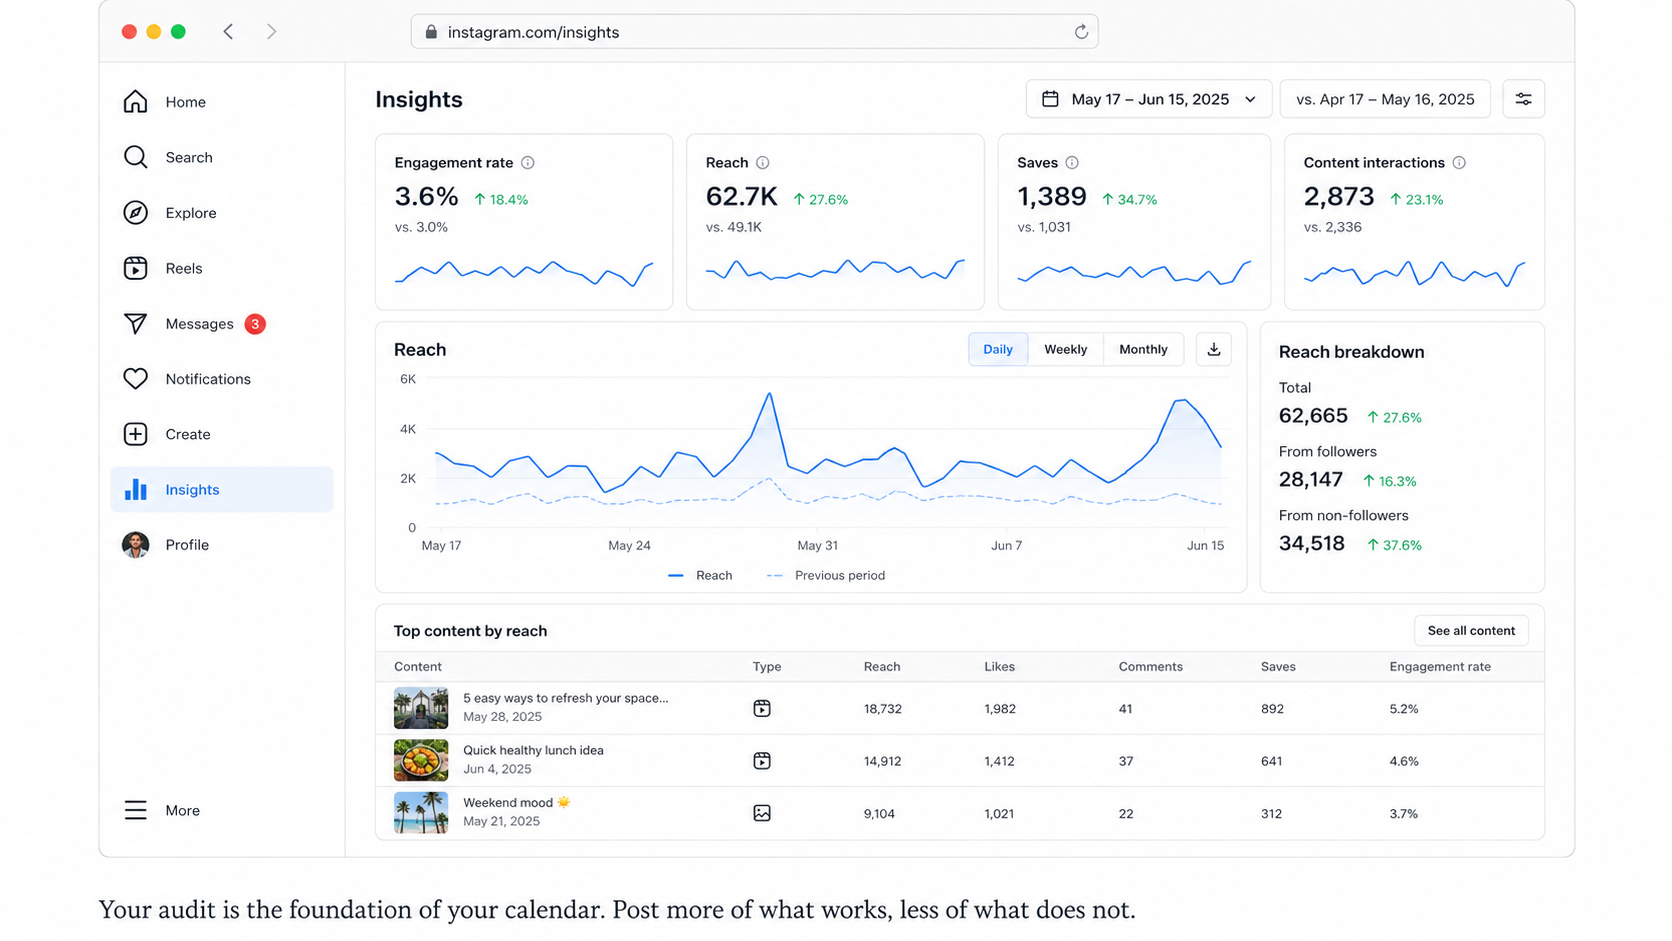Open the '5 easy ways to refresh your space' post
1672x941 pixels.
click(565, 698)
